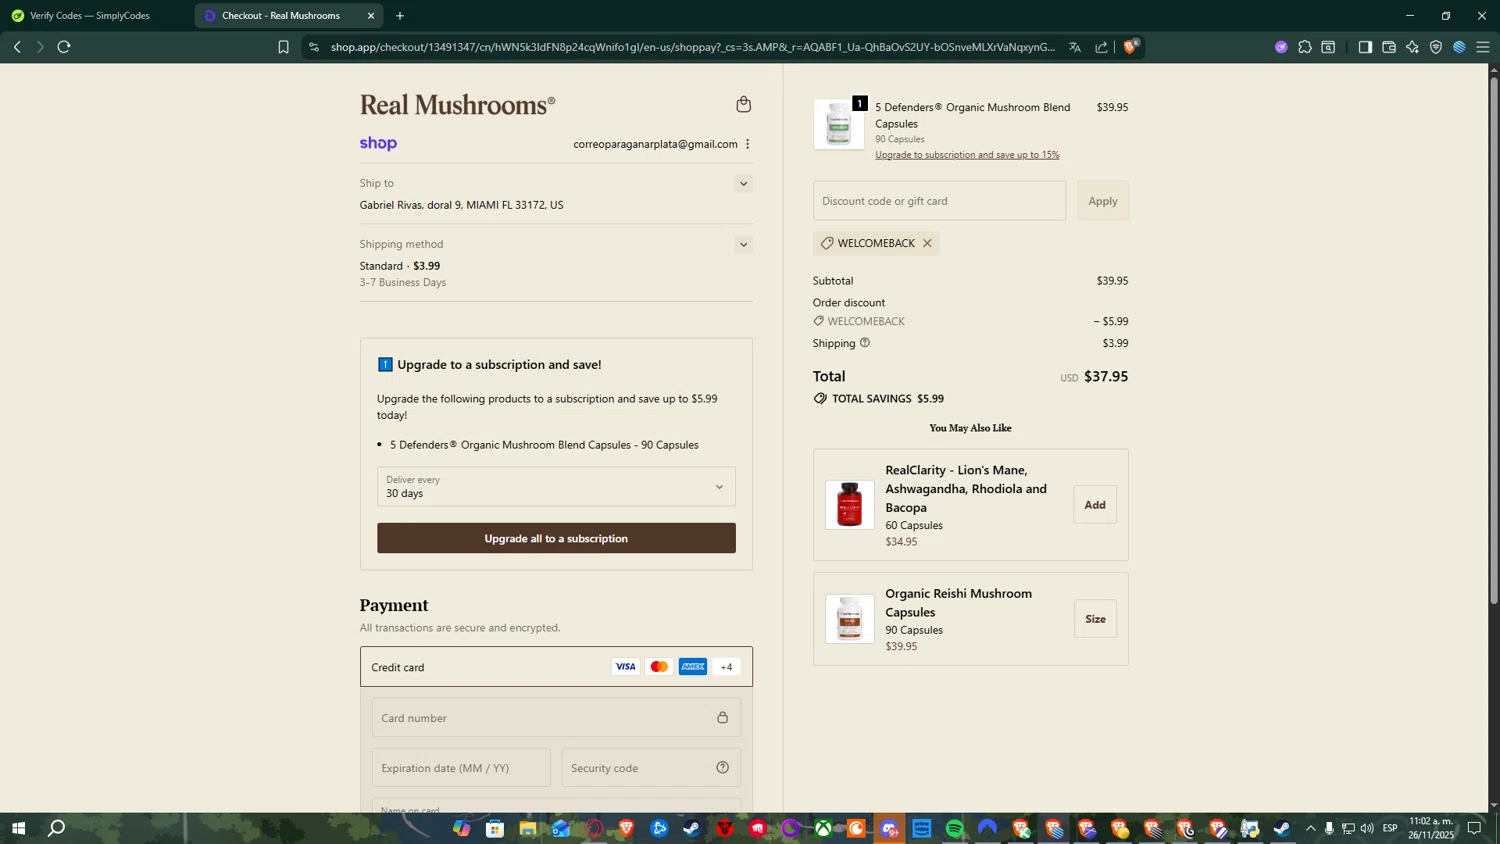The height and width of the screenshot is (844, 1500).
Task: Focus Expiration date field
Action: (x=461, y=768)
